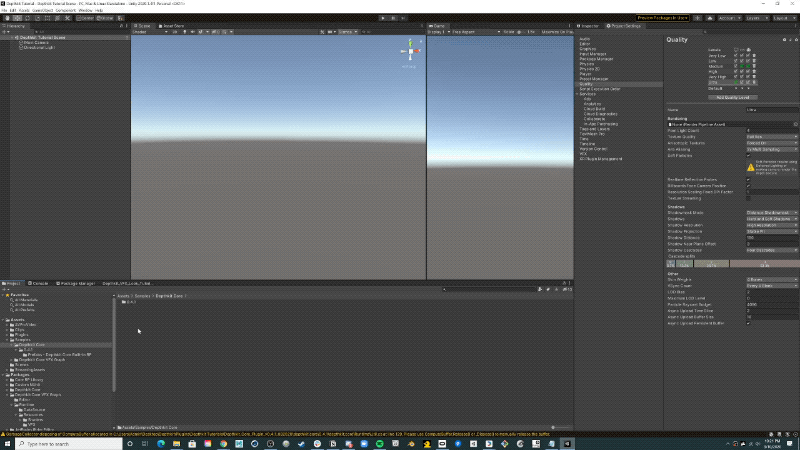Viewport: 800px width, 450px height.
Task: Toggle Realtime Reflection Probes checkbox
Action: tap(750, 179)
